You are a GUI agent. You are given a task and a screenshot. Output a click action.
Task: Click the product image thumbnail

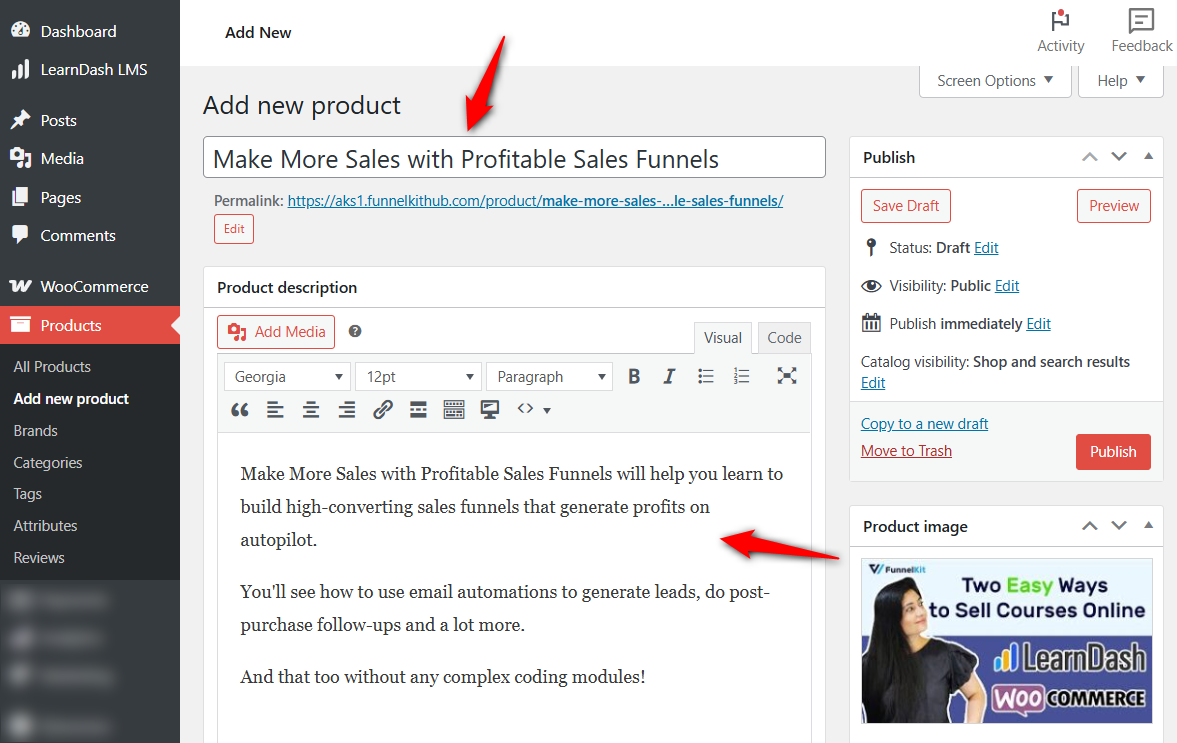pyautogui.click(x=1006, y=640)
